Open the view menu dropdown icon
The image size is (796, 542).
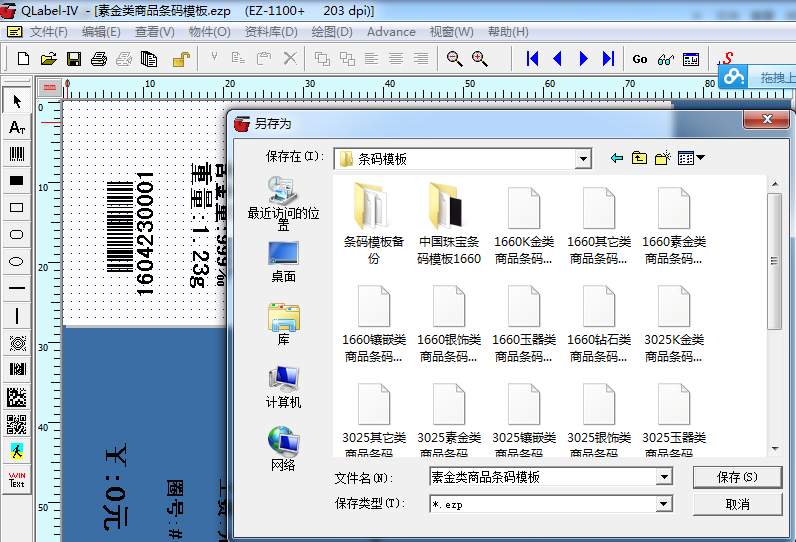(x=691, y=158)
